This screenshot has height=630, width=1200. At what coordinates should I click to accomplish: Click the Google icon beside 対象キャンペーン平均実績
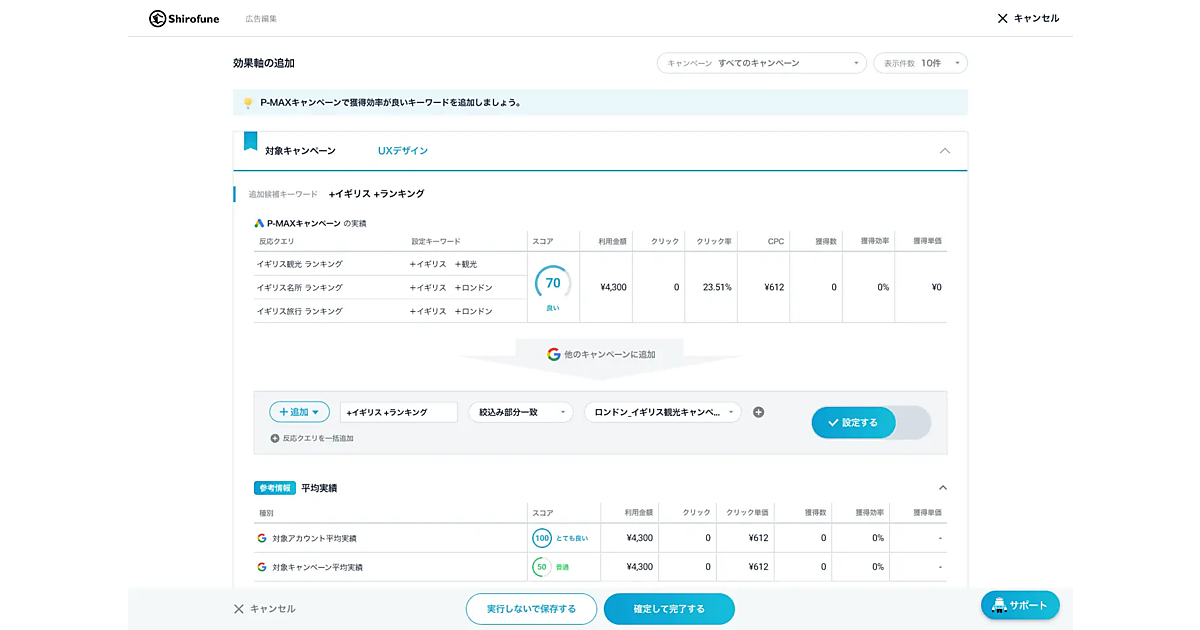(262, 567)
